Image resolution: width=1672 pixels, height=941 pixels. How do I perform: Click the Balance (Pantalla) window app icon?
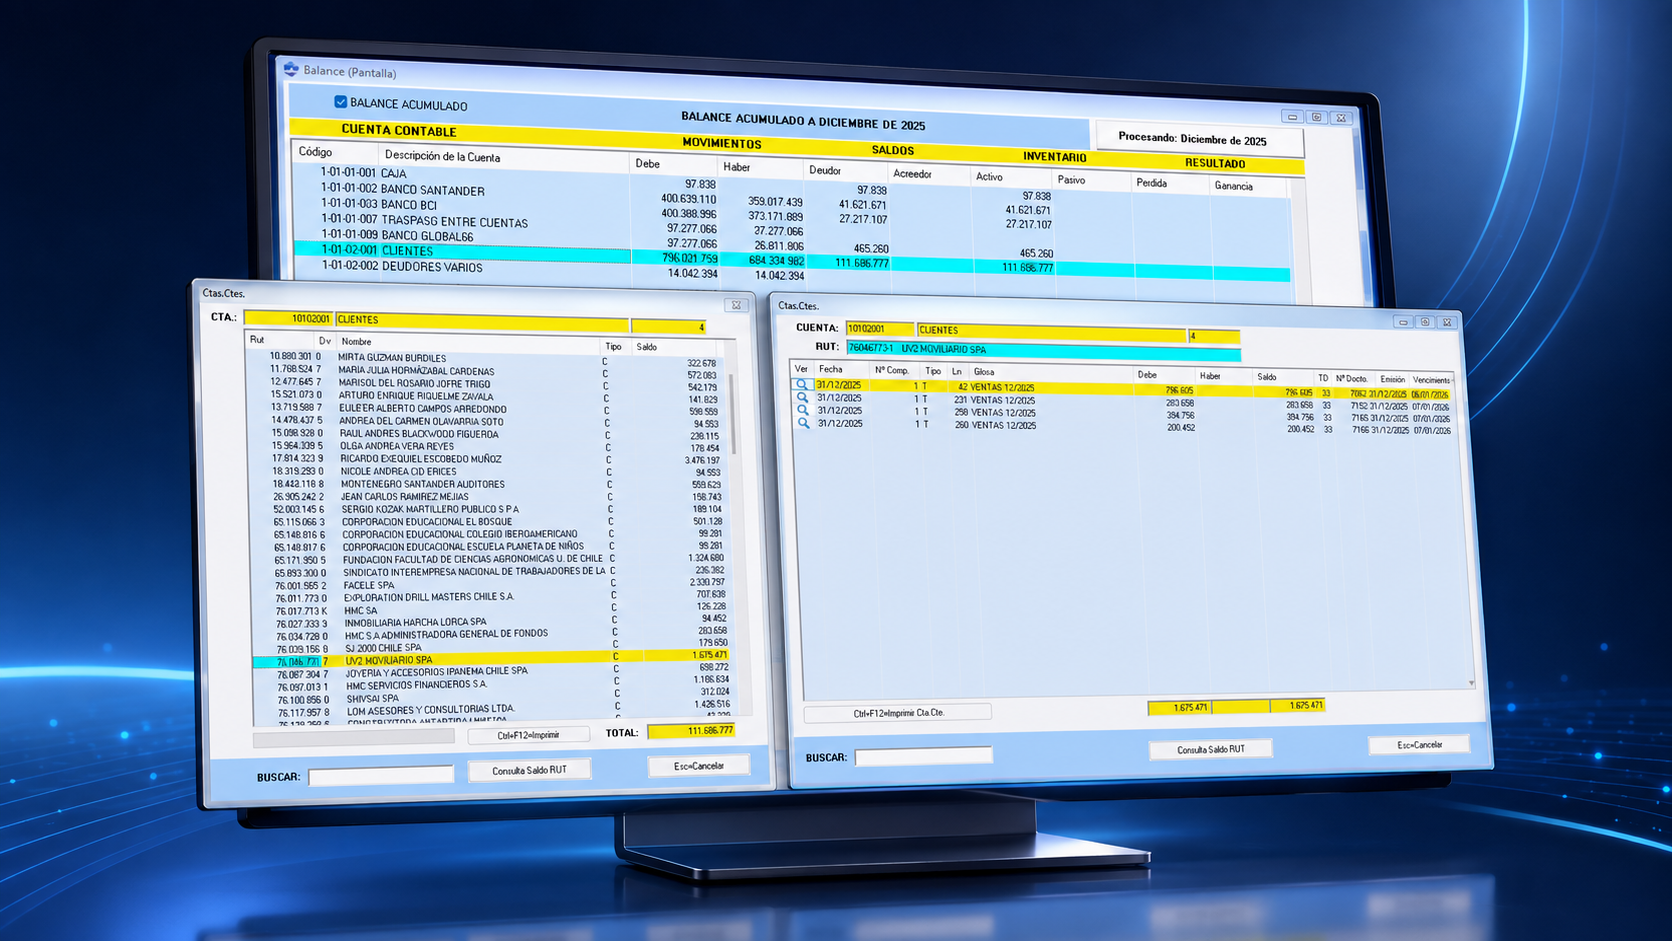[x=291, y=69]
